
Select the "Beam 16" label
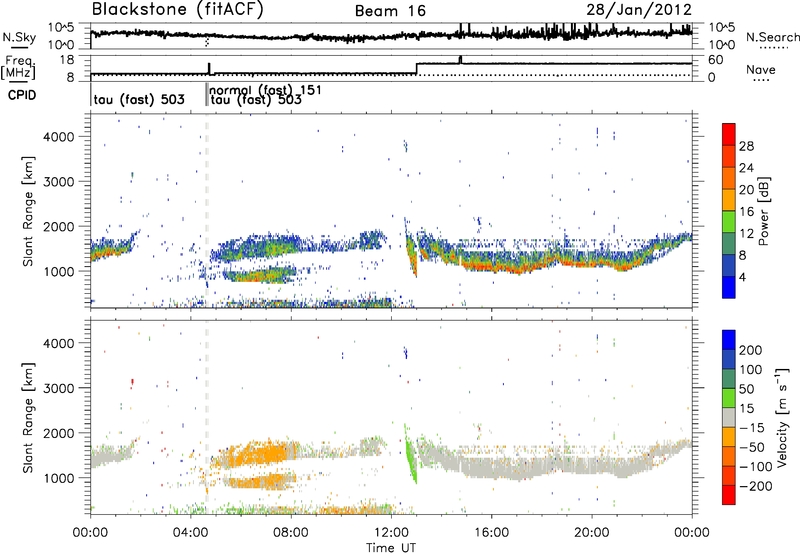pos(390,11)
